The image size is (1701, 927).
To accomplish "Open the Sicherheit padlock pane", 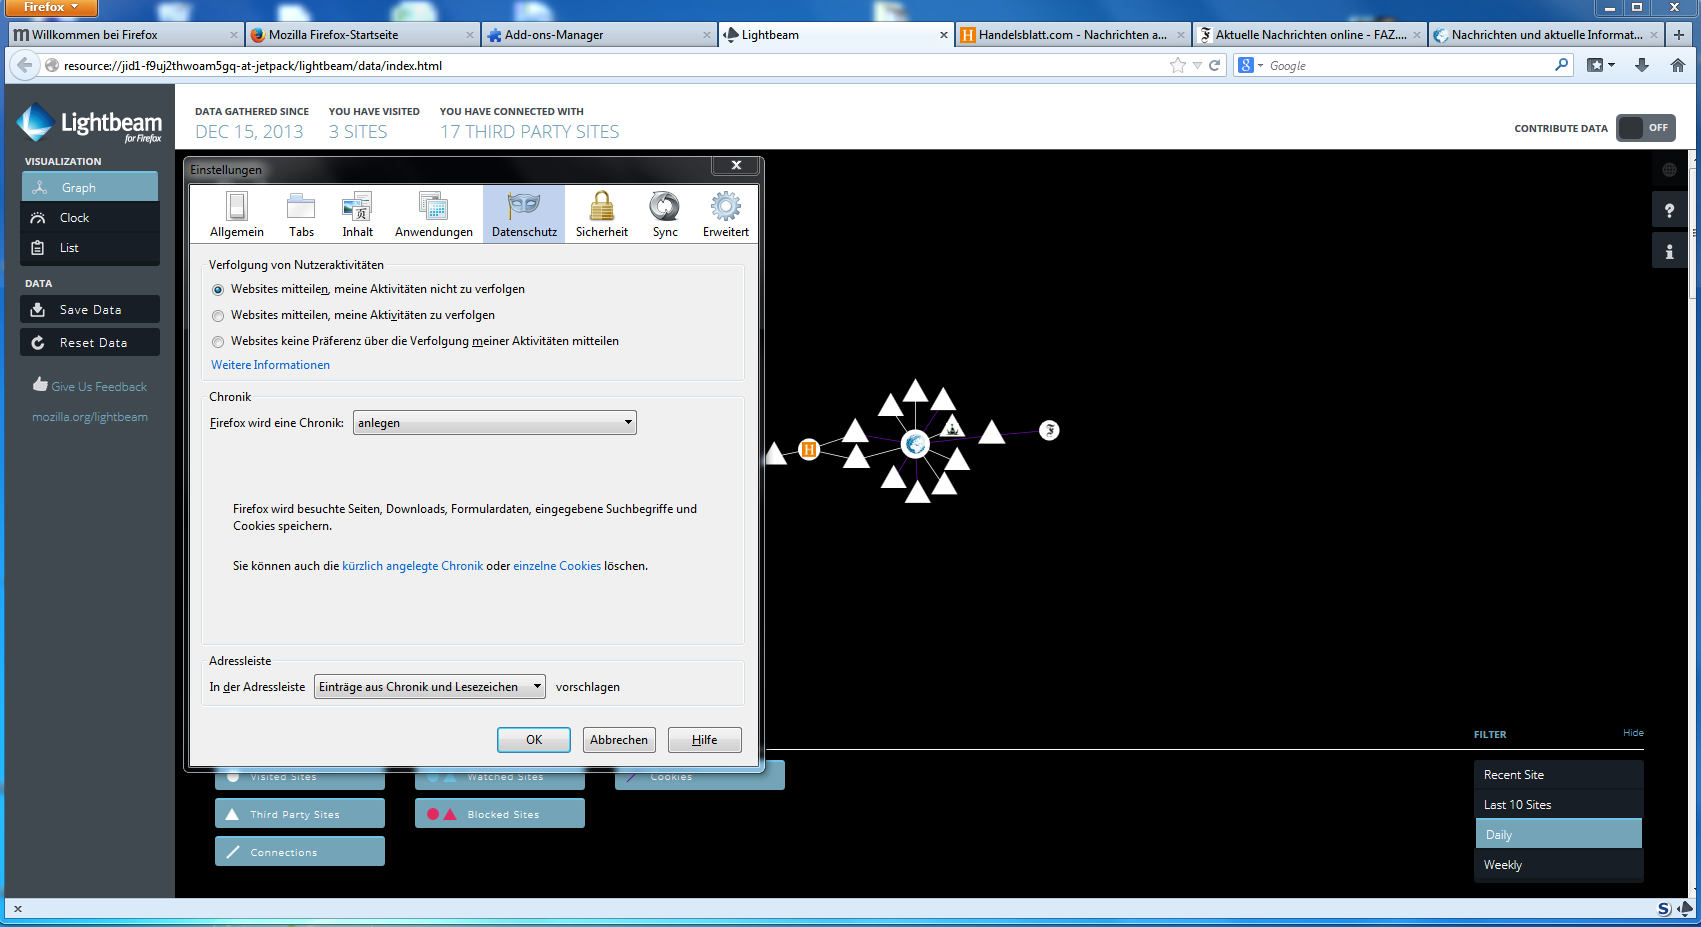I will click(602, 214).
